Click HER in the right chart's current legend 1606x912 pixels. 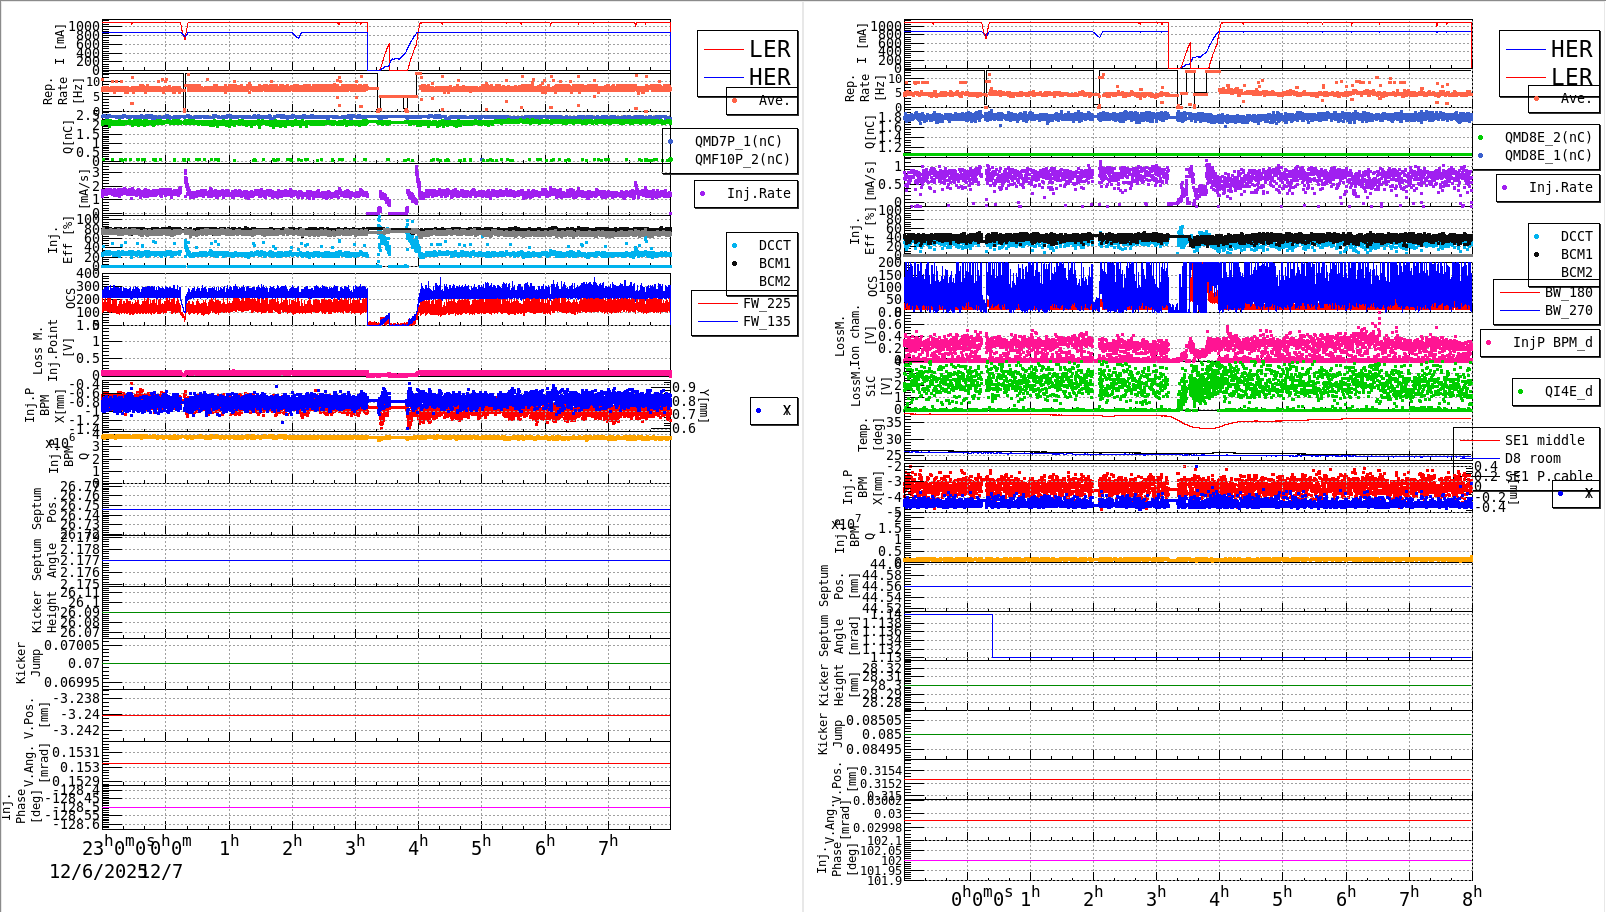[1571, 49]
